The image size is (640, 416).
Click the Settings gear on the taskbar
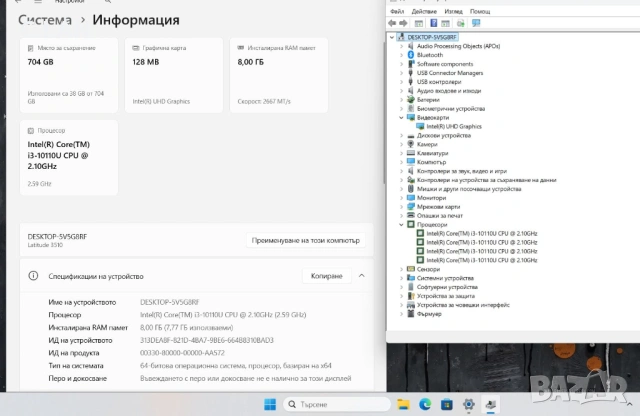(469, 404)
